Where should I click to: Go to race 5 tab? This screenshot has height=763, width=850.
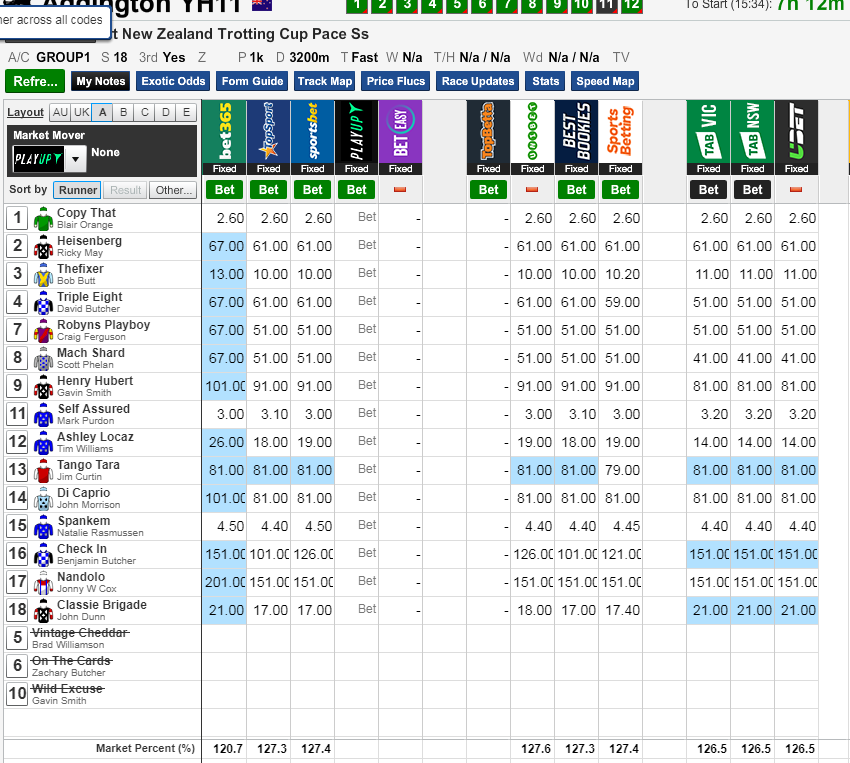coord(457,5)
